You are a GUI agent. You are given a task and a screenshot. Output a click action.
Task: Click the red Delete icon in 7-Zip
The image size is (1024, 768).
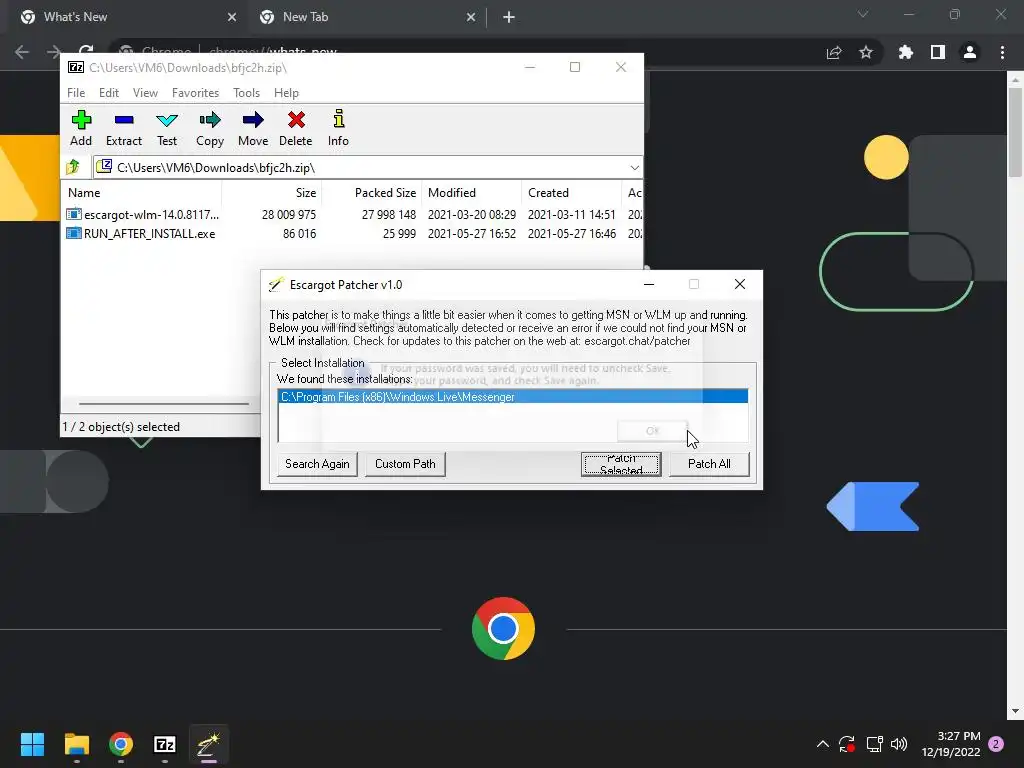296,128
